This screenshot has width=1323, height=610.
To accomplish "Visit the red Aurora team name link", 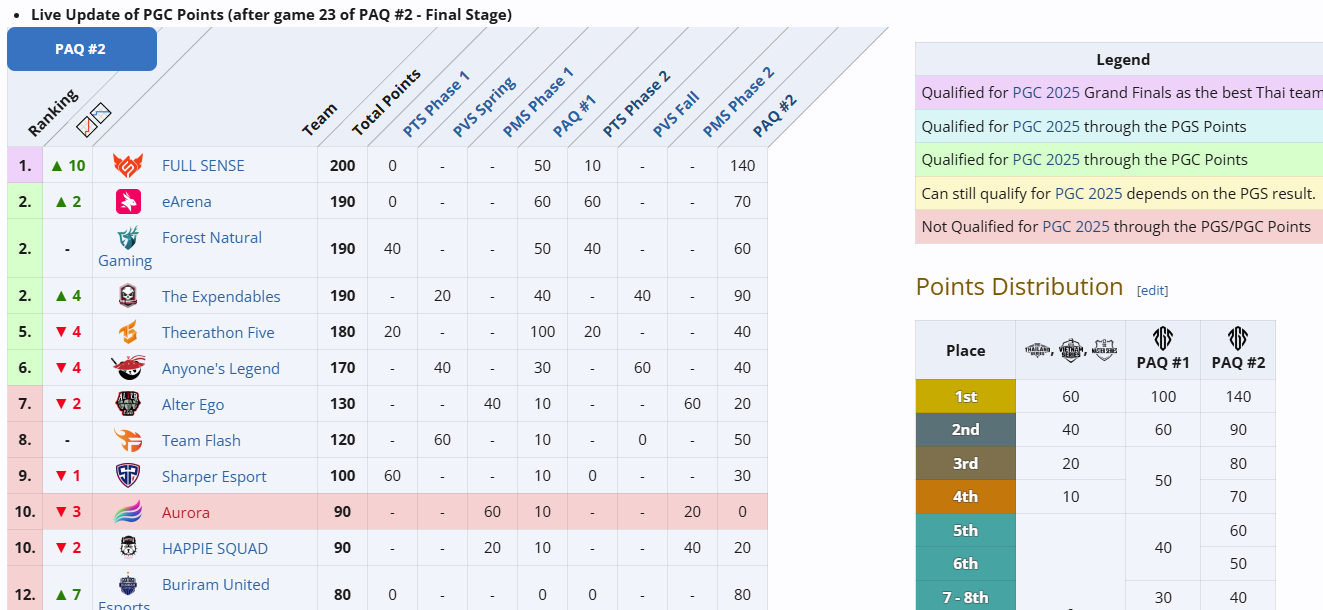I will click(186, 512).
